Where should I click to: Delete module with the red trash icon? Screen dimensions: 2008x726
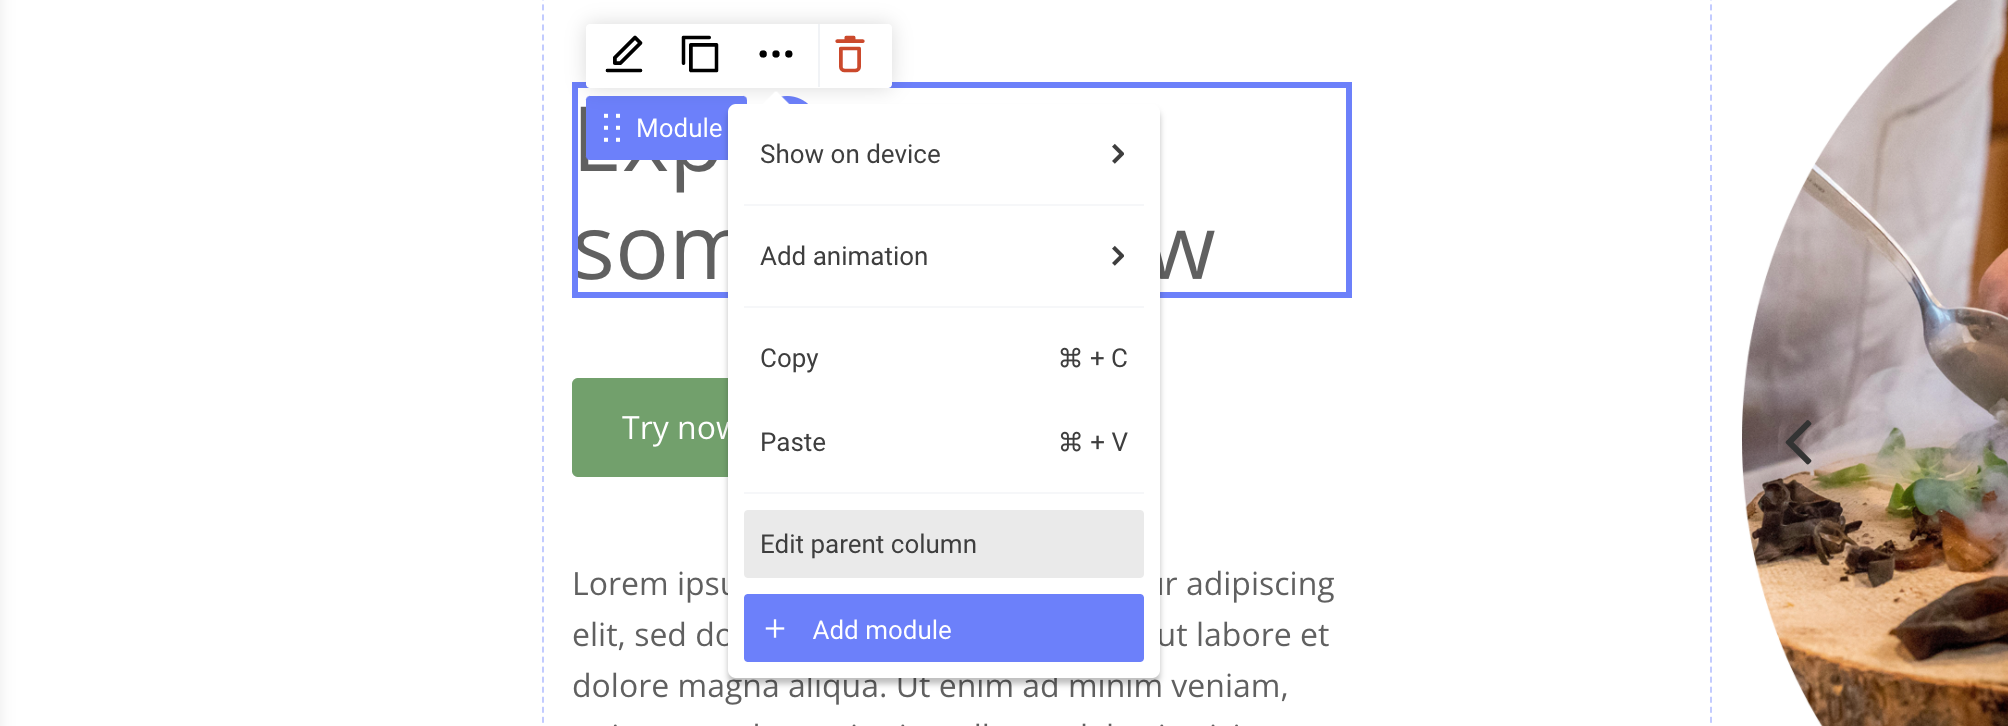click(x=850, y=54)
